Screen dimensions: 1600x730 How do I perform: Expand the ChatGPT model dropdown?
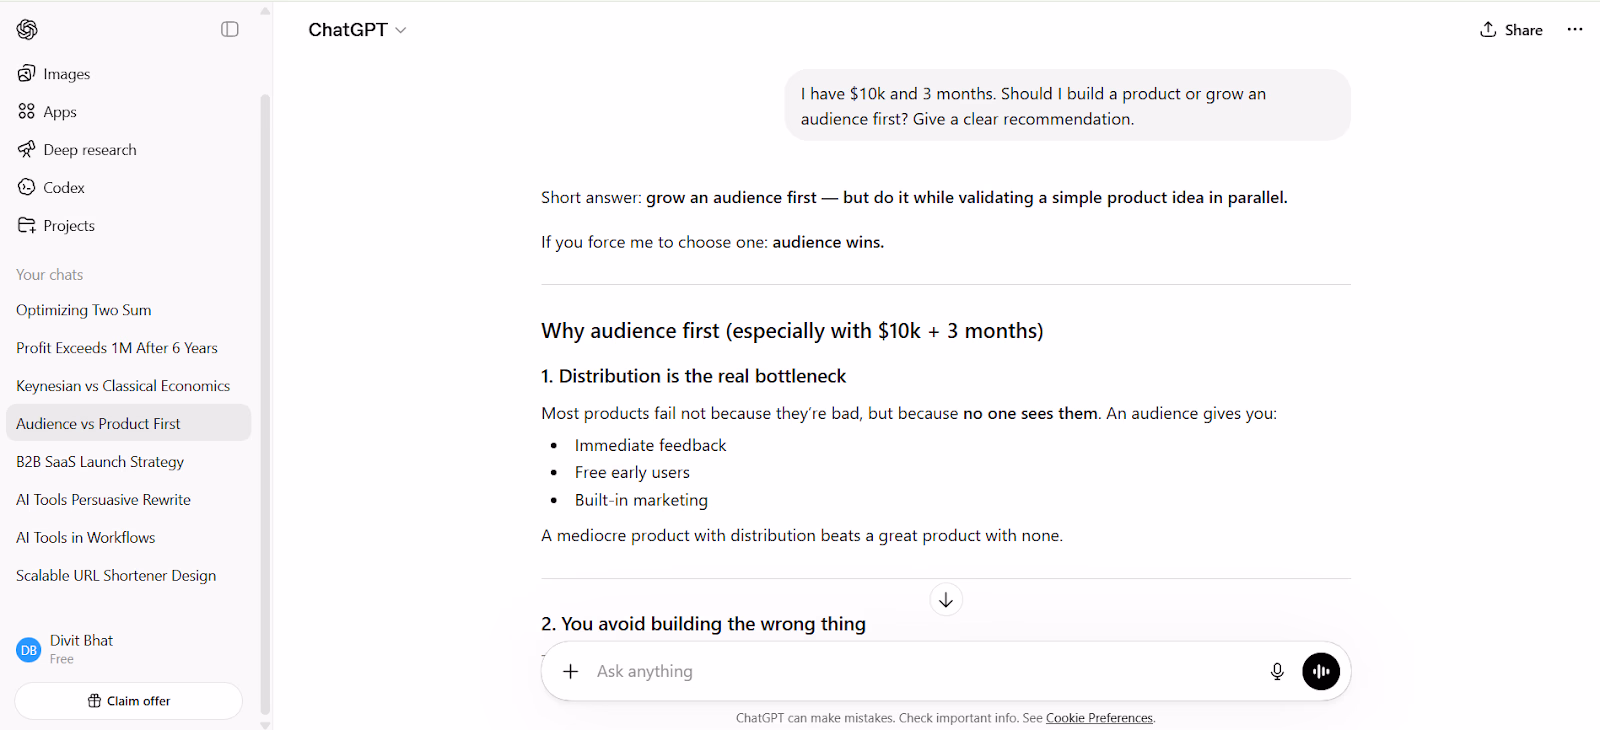click(x=357, y=30)
